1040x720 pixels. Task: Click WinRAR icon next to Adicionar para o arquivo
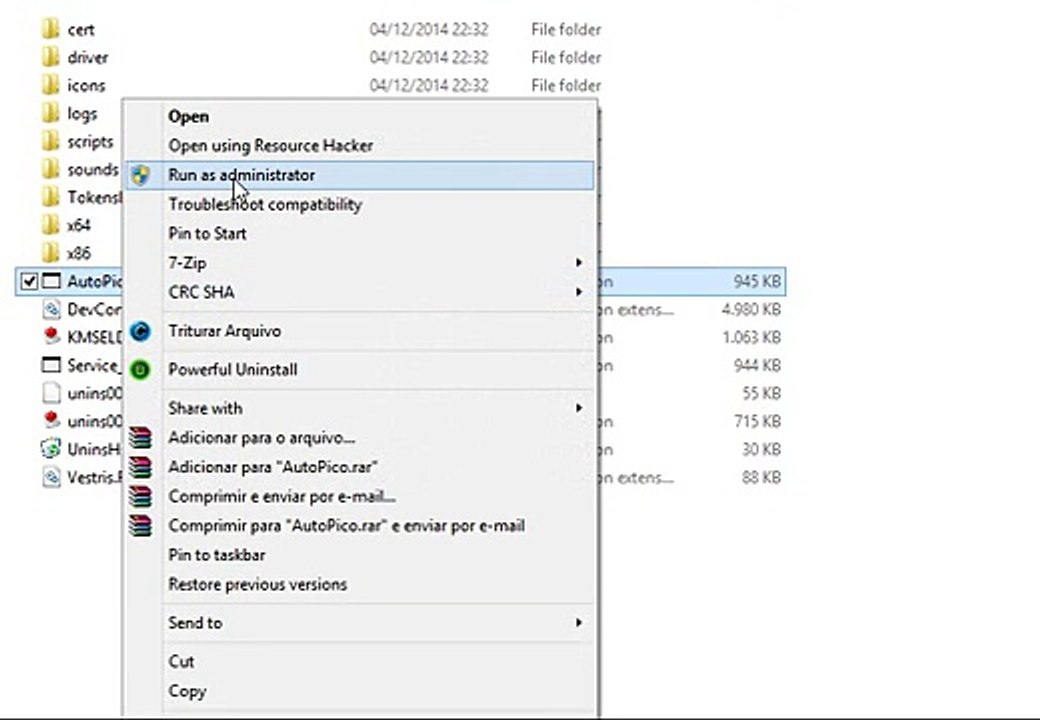coord(140,438)
